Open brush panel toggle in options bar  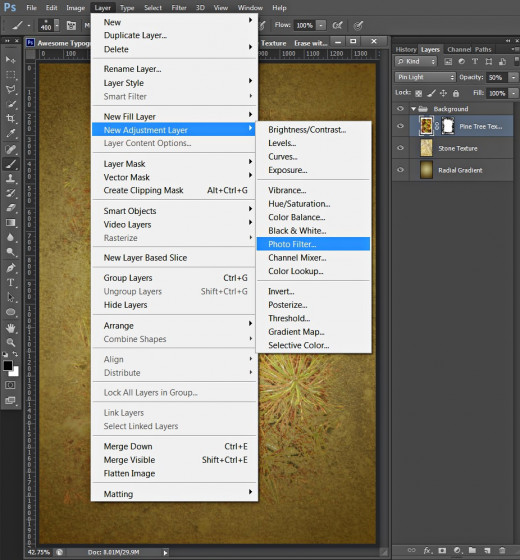click(71, 25)
